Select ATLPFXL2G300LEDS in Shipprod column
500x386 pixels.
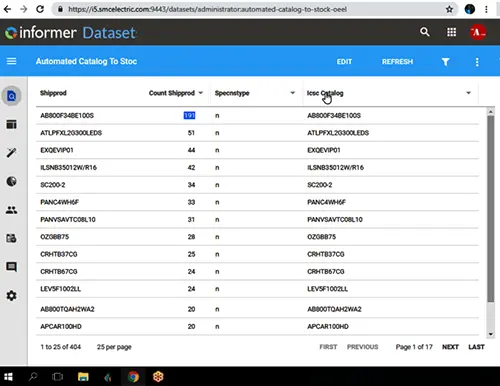click(71, 133)
